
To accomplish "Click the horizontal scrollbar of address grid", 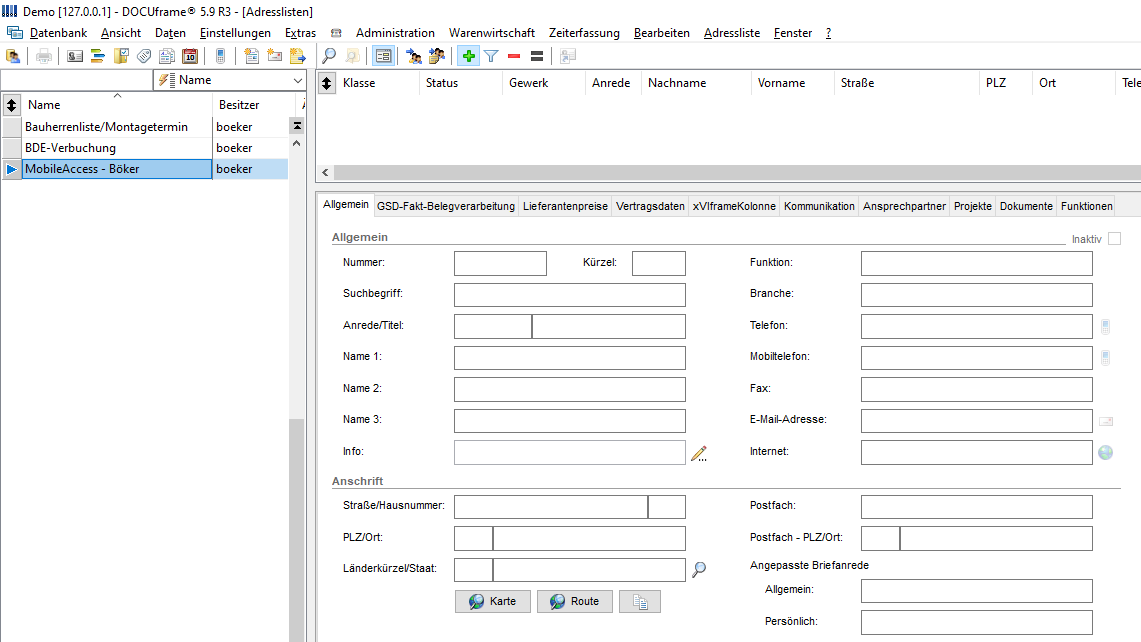I will (x=736, y=173).
